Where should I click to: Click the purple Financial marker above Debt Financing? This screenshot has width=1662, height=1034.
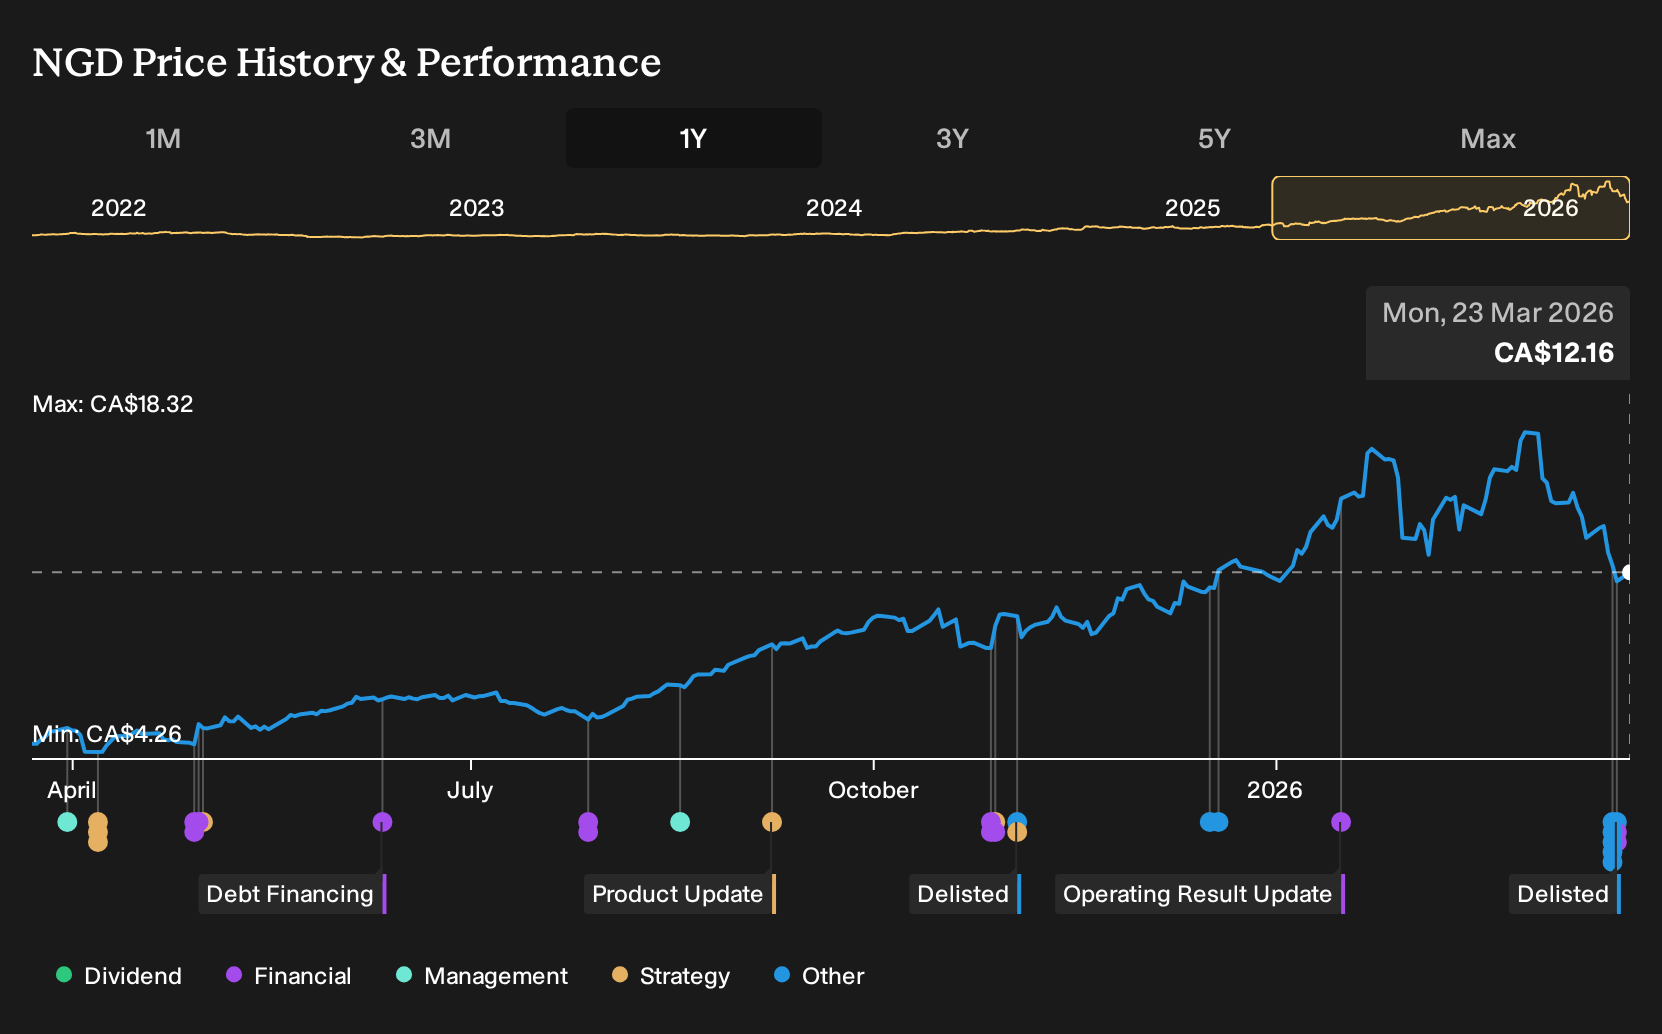point(382,822)
